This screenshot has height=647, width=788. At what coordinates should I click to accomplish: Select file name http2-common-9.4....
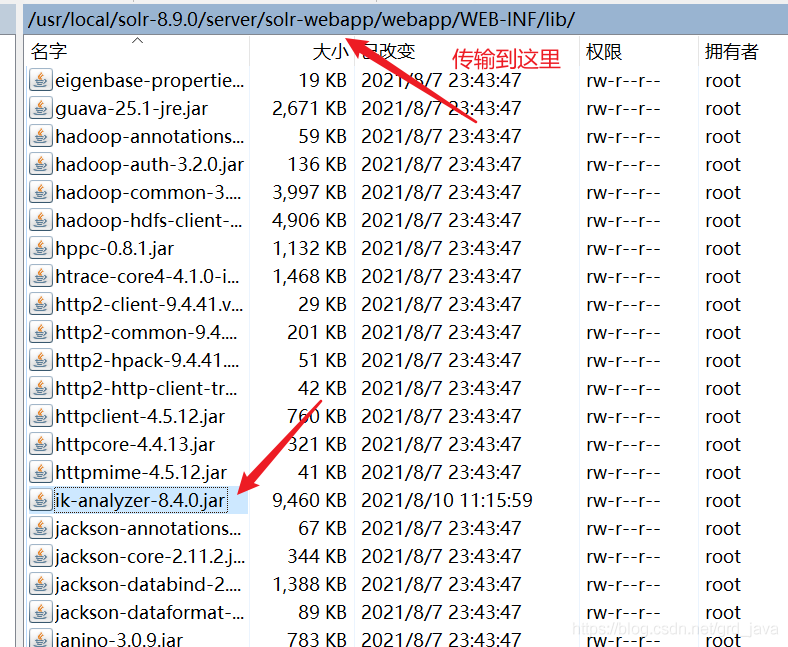coord(146,333)
